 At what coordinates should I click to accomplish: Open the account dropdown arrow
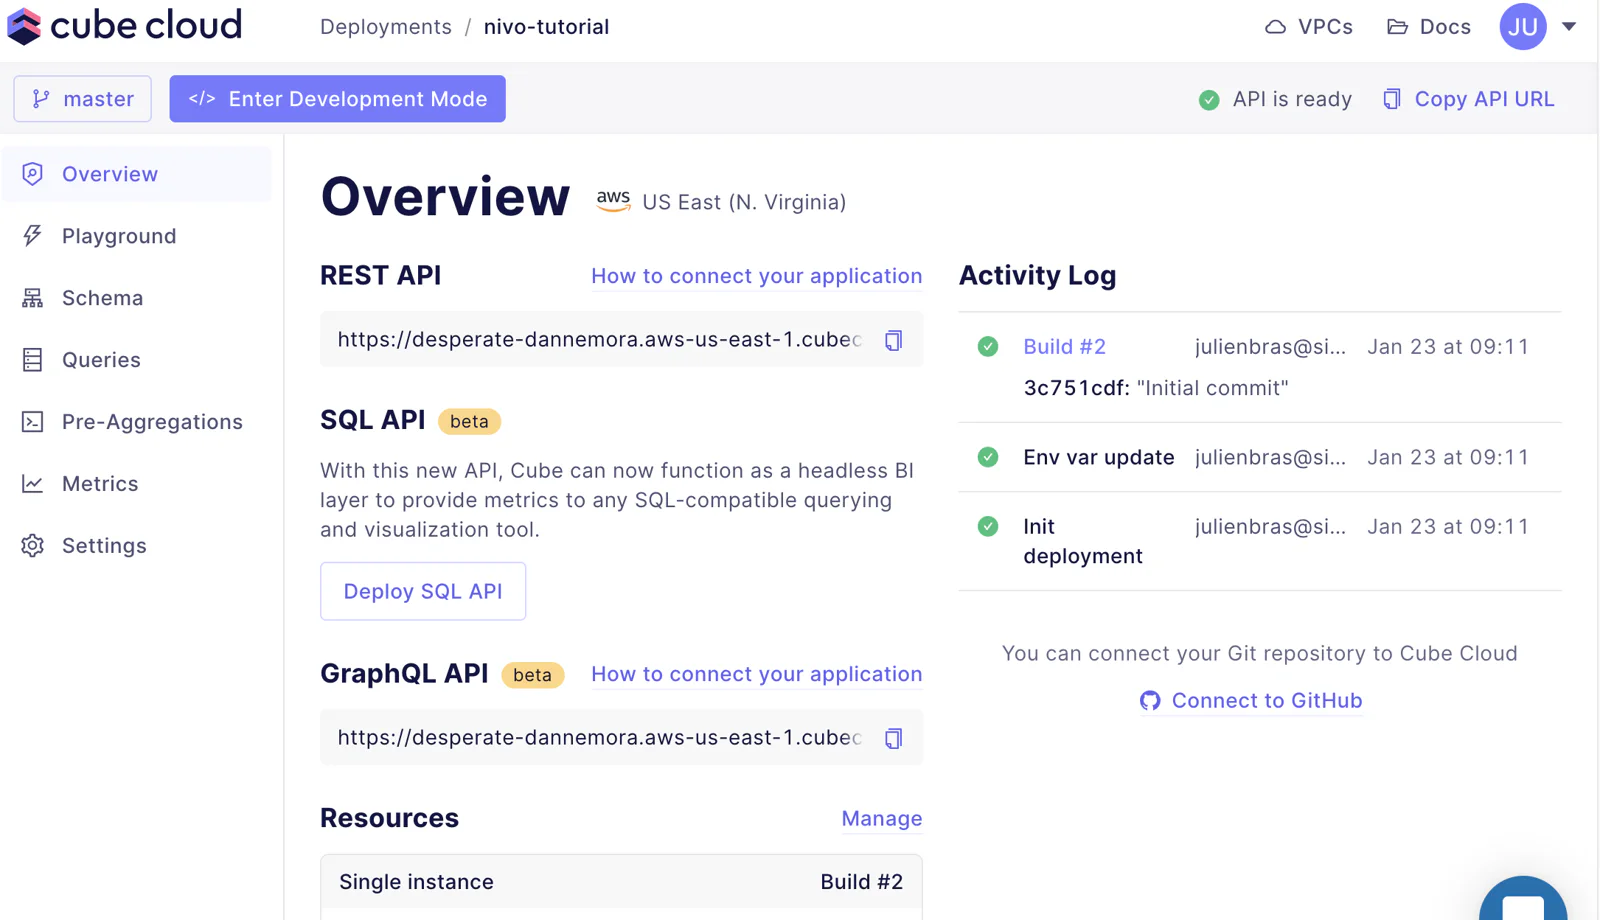(1569, 27)
